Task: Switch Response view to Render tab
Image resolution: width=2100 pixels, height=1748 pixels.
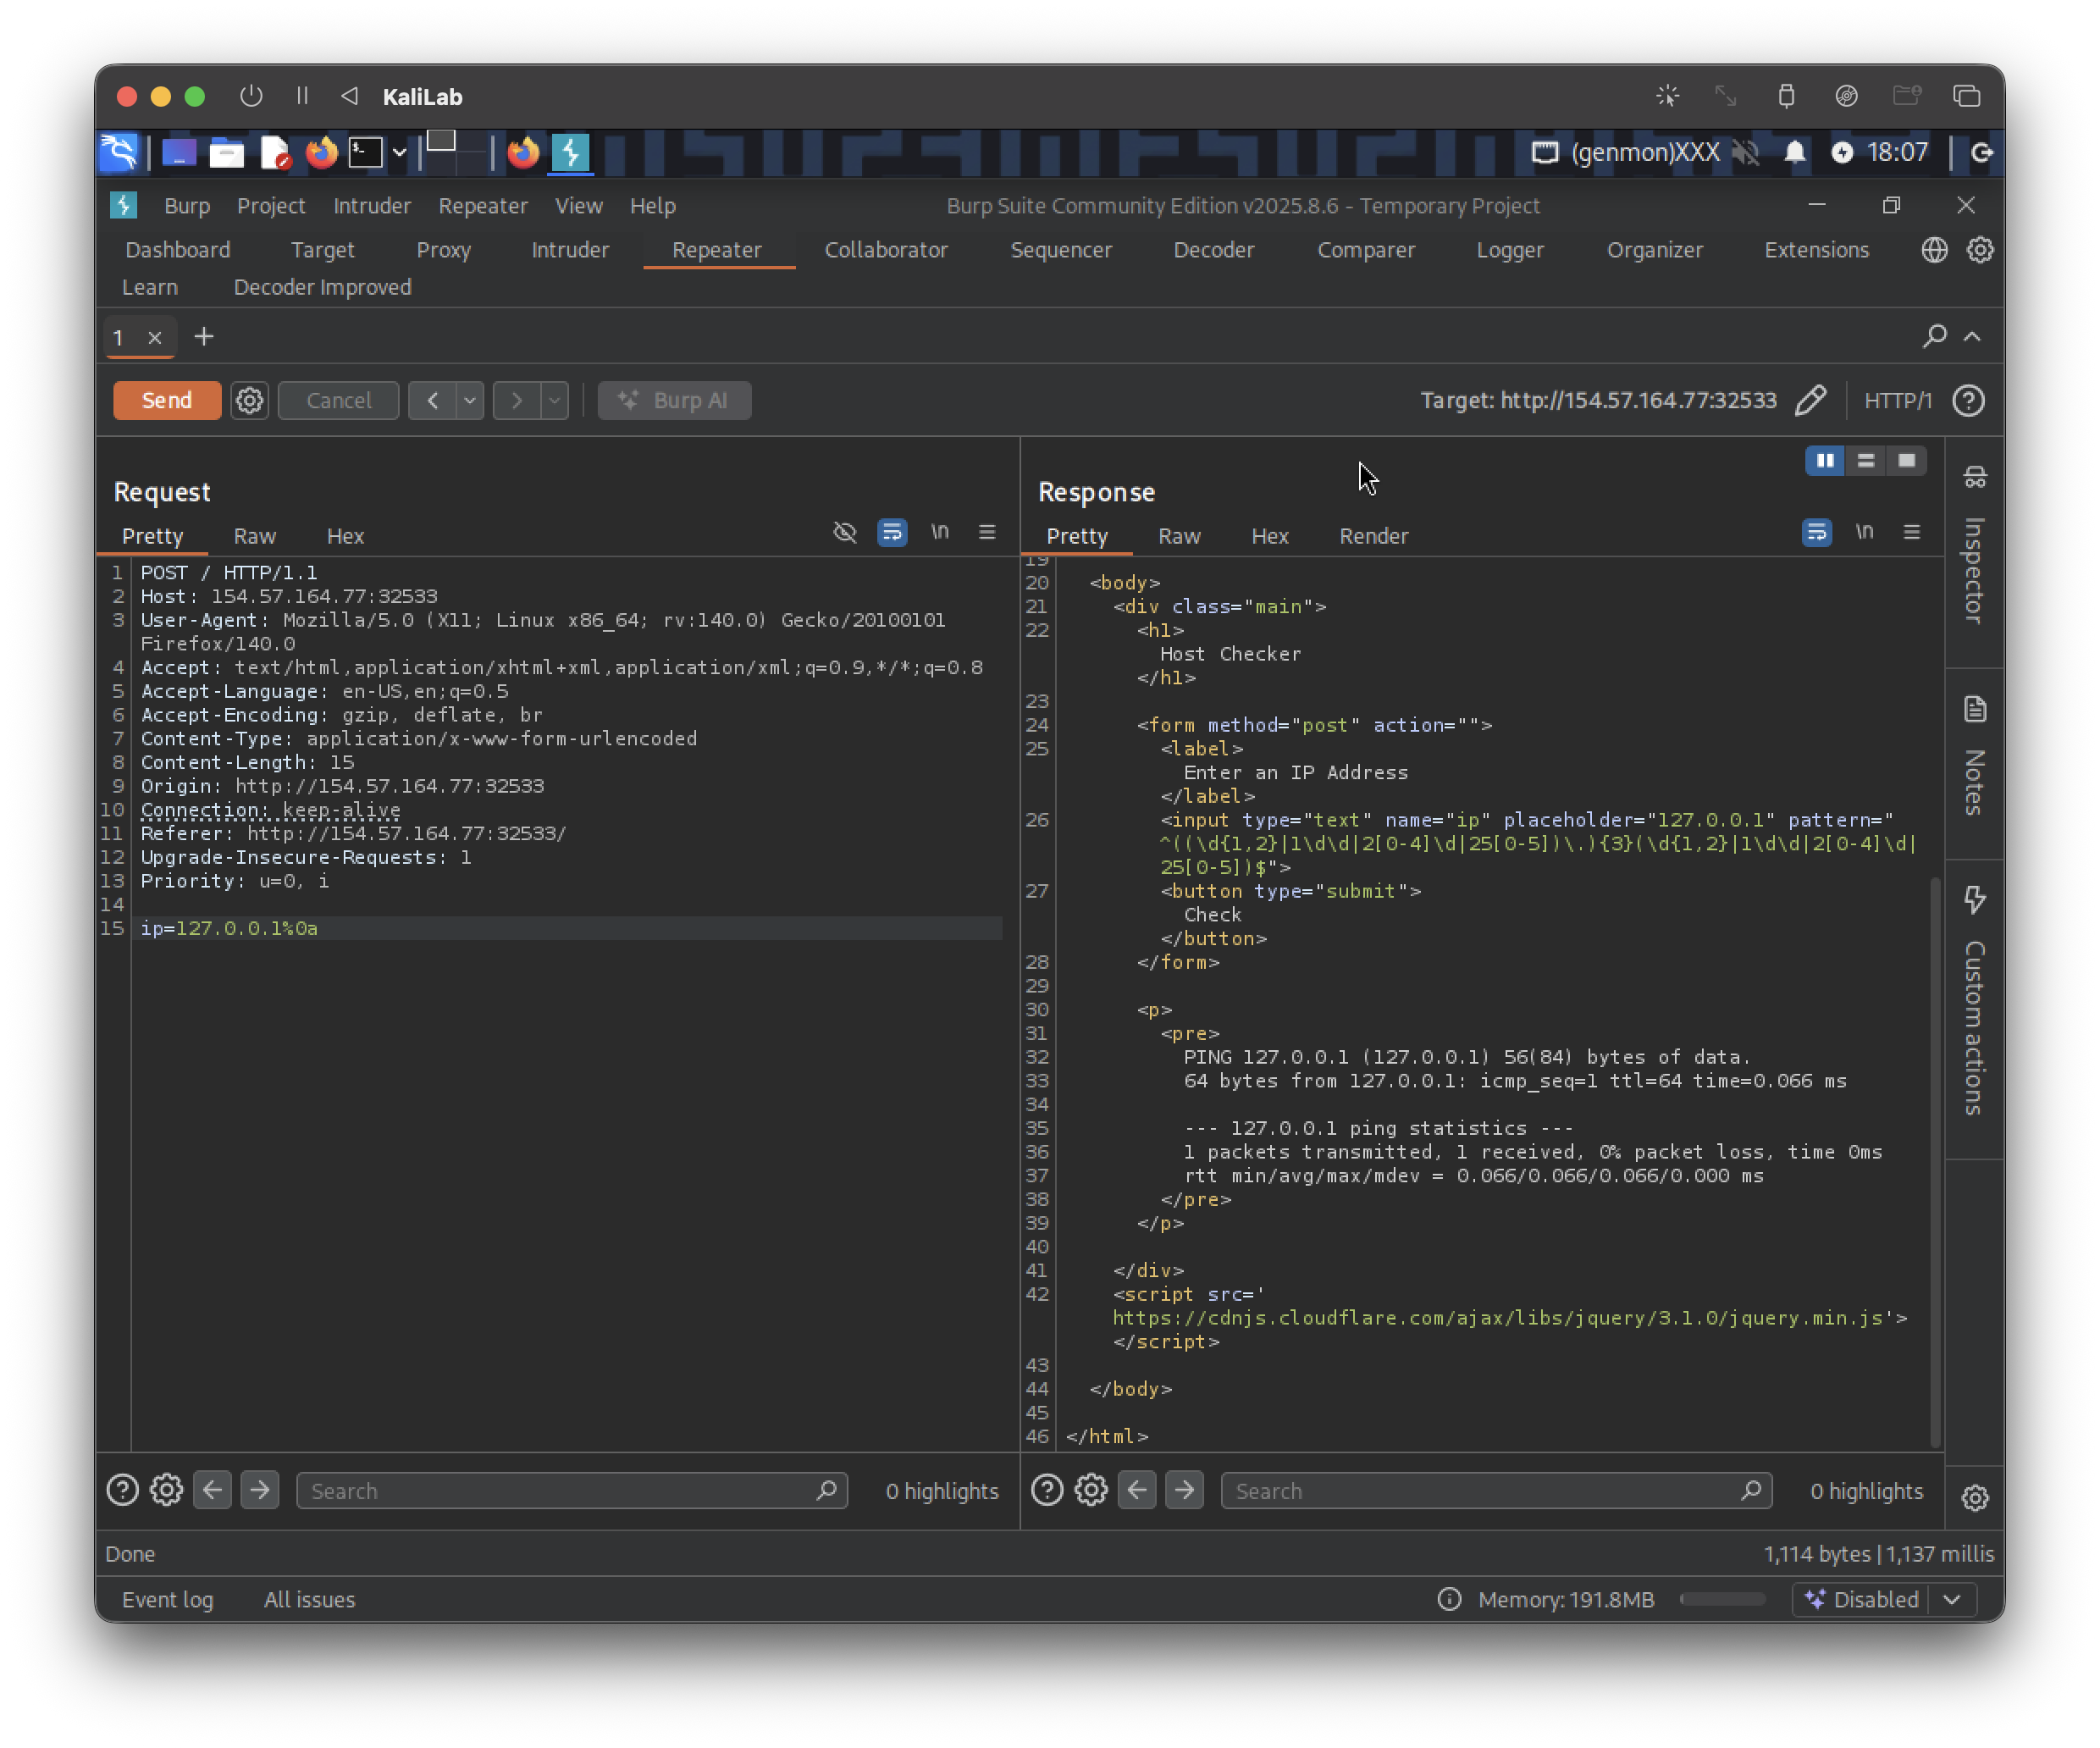Action: point(1373,536)
